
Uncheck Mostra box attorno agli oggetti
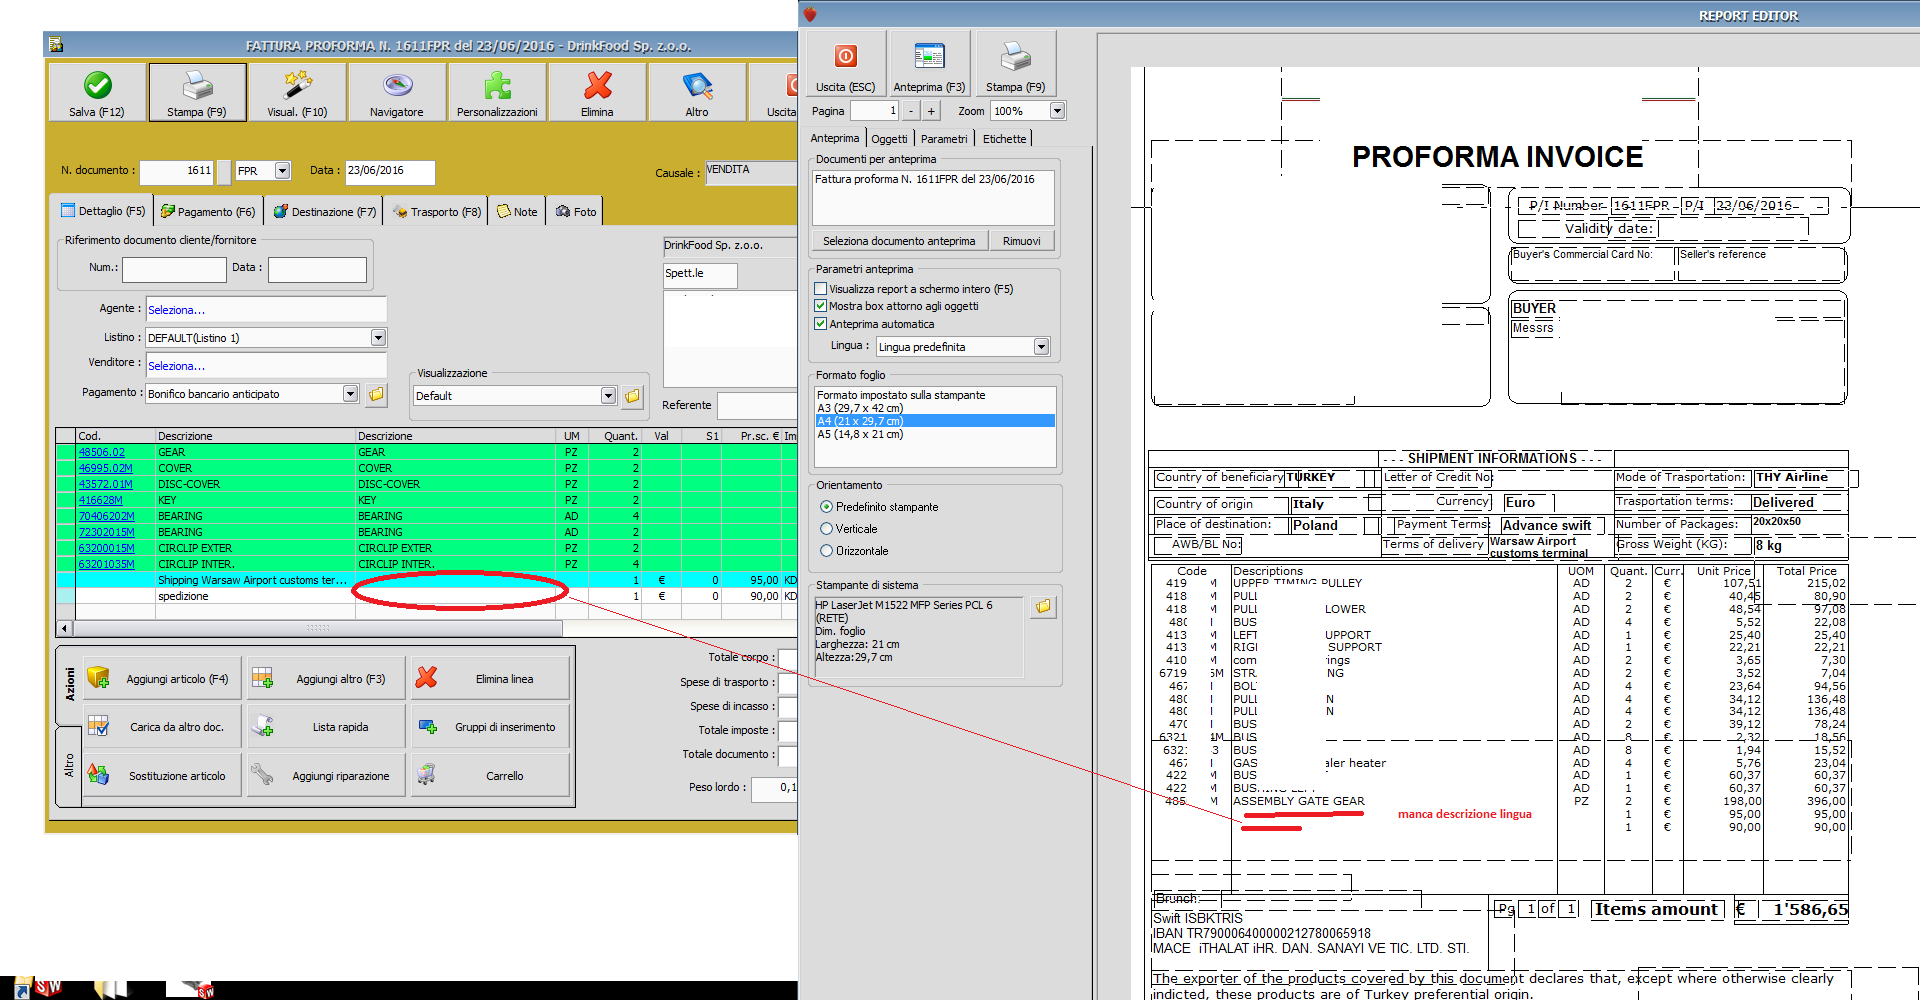(x=820, y=306)
